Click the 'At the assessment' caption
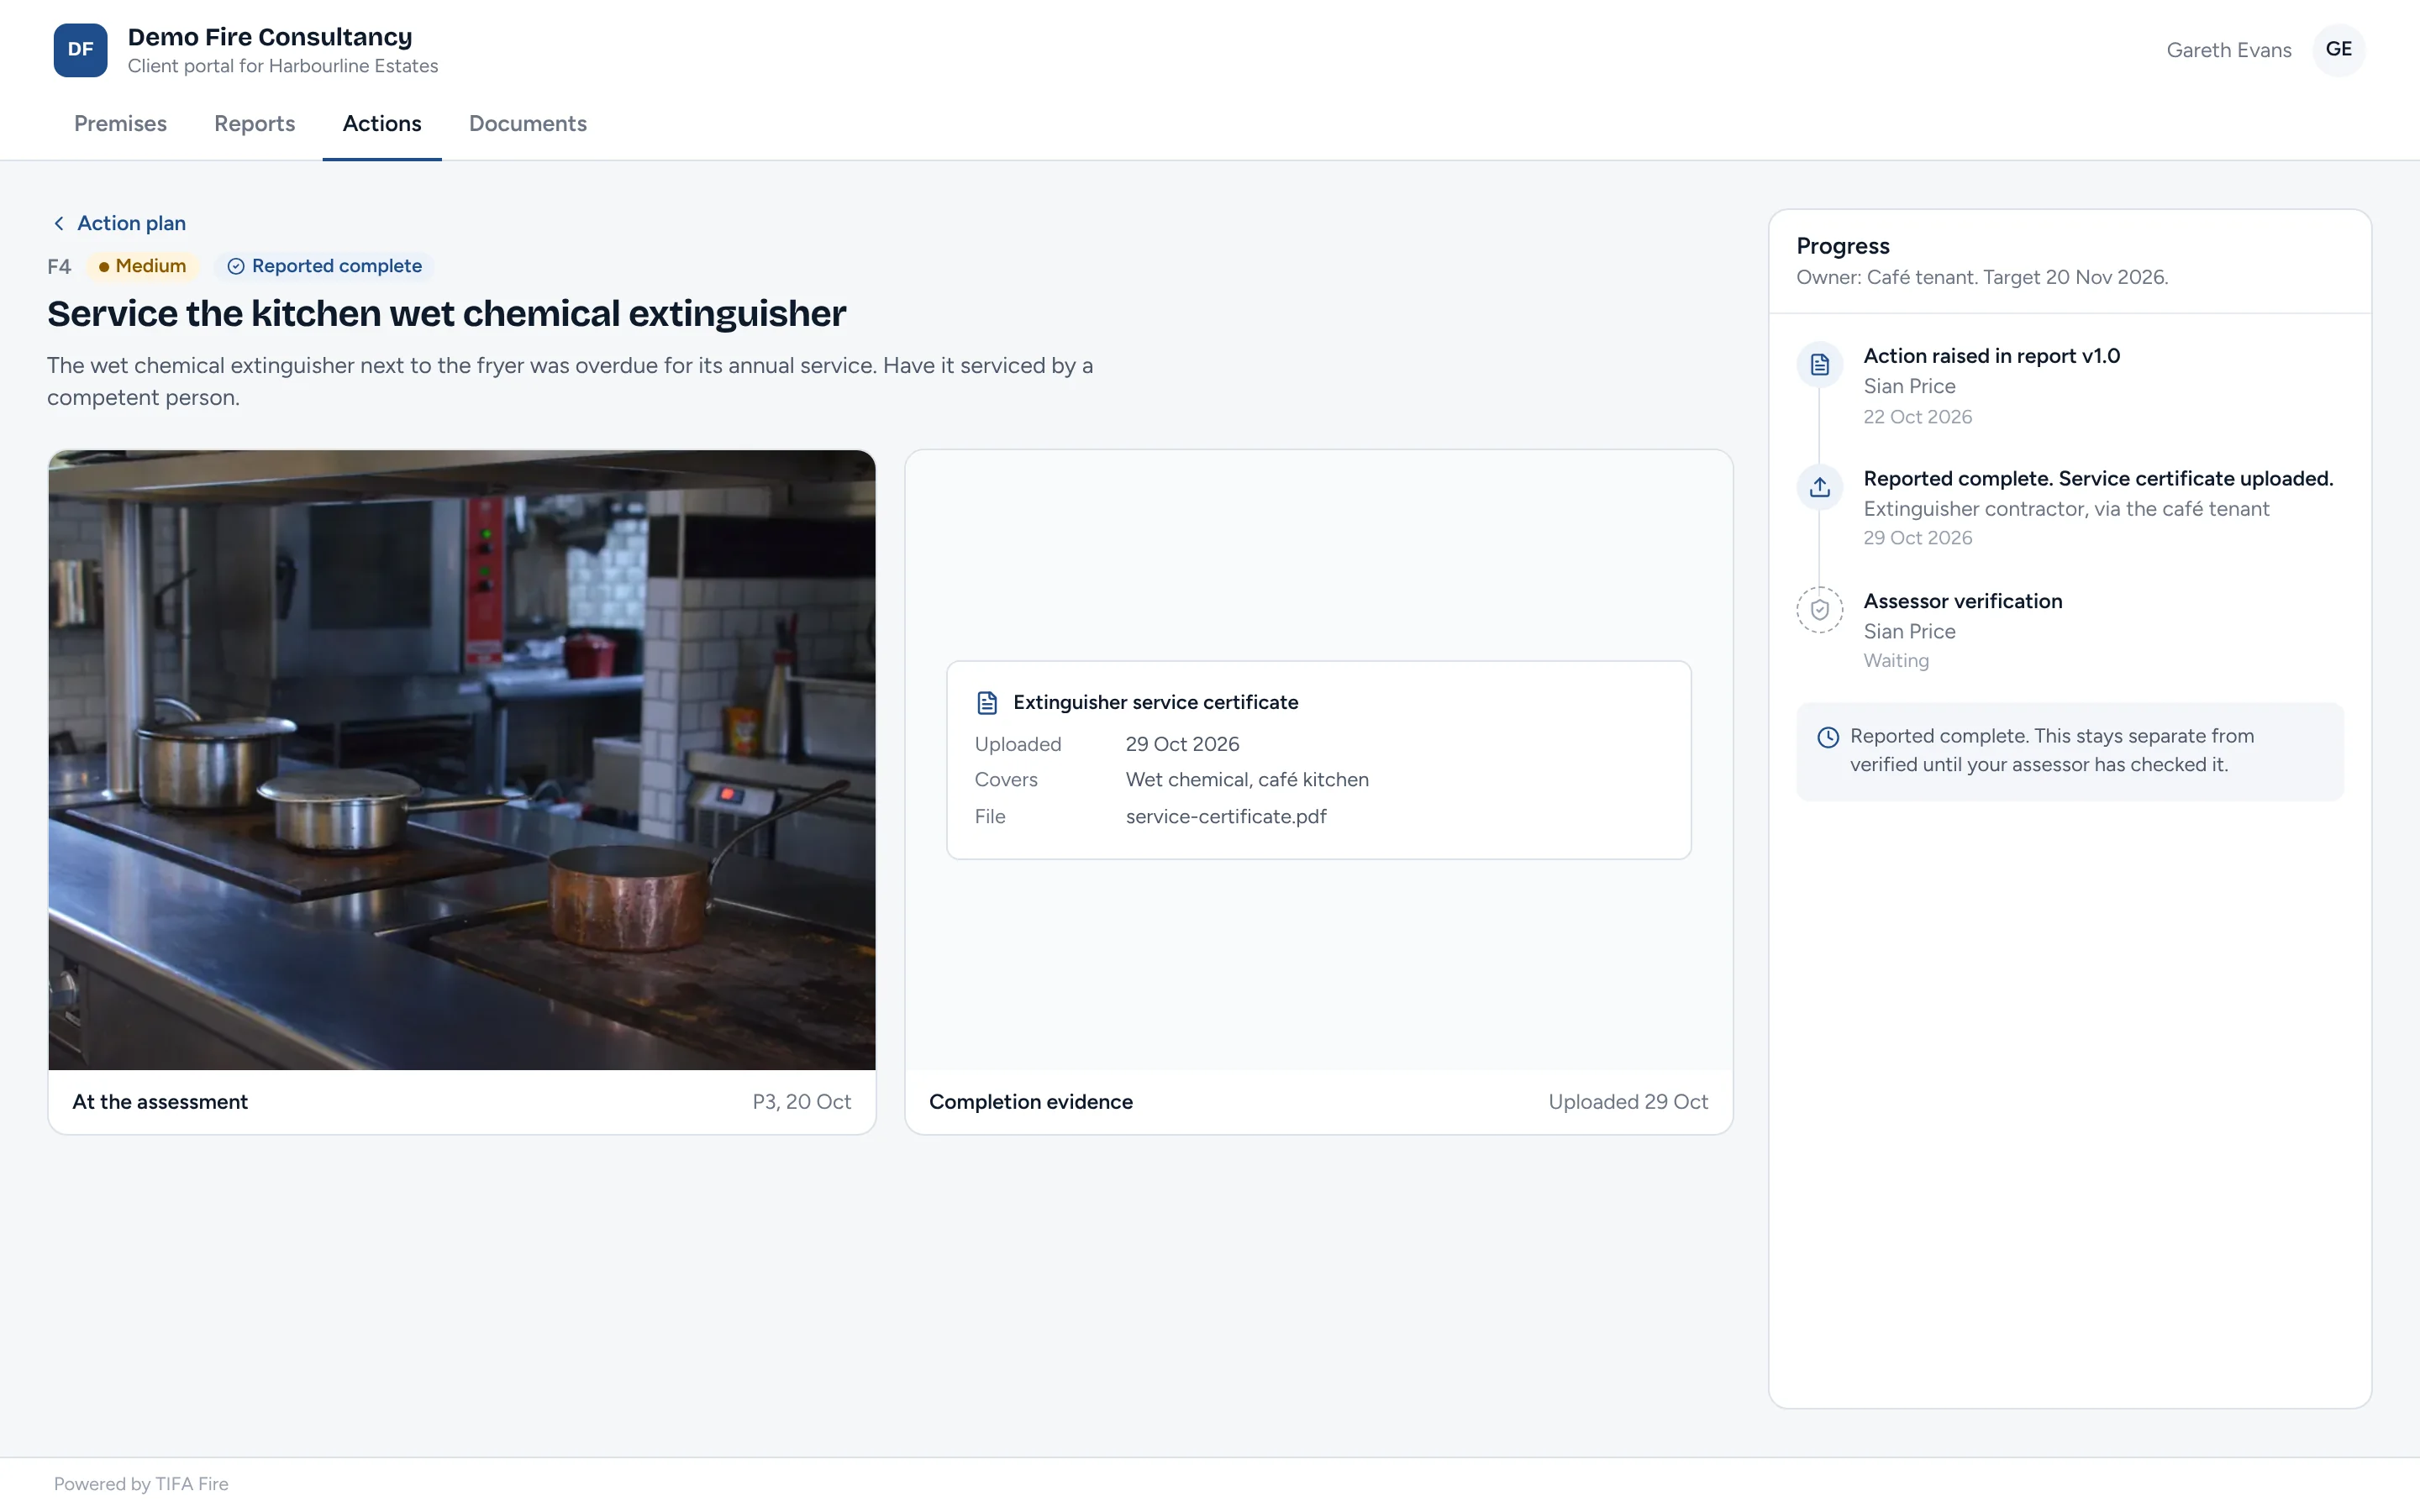 click(160, 1102)
